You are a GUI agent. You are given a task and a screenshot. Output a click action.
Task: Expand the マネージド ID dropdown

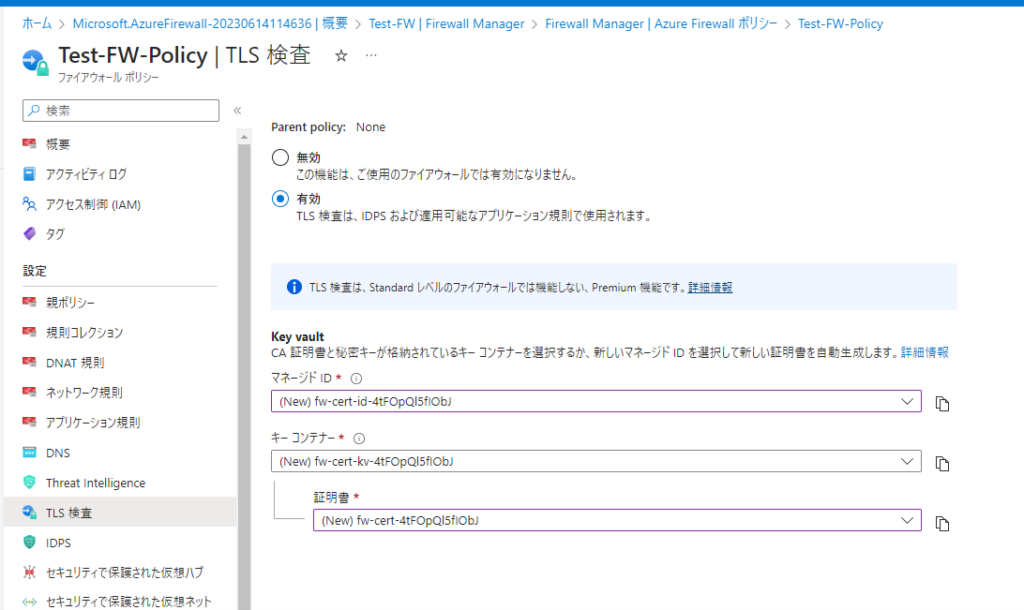point(907,402)
